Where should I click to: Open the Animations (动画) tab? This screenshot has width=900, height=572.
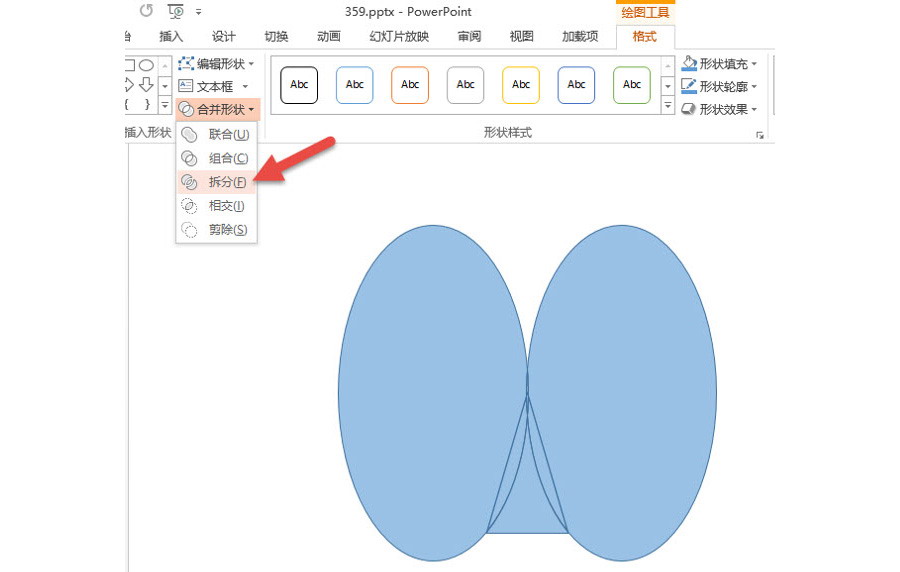(328, 37)
